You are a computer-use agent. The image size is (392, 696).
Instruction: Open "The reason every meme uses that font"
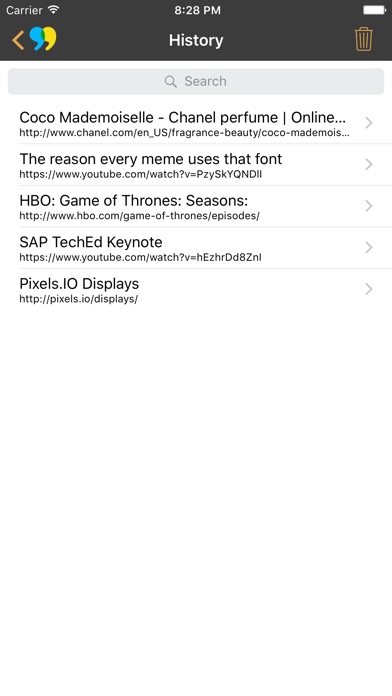pos(151,159)
